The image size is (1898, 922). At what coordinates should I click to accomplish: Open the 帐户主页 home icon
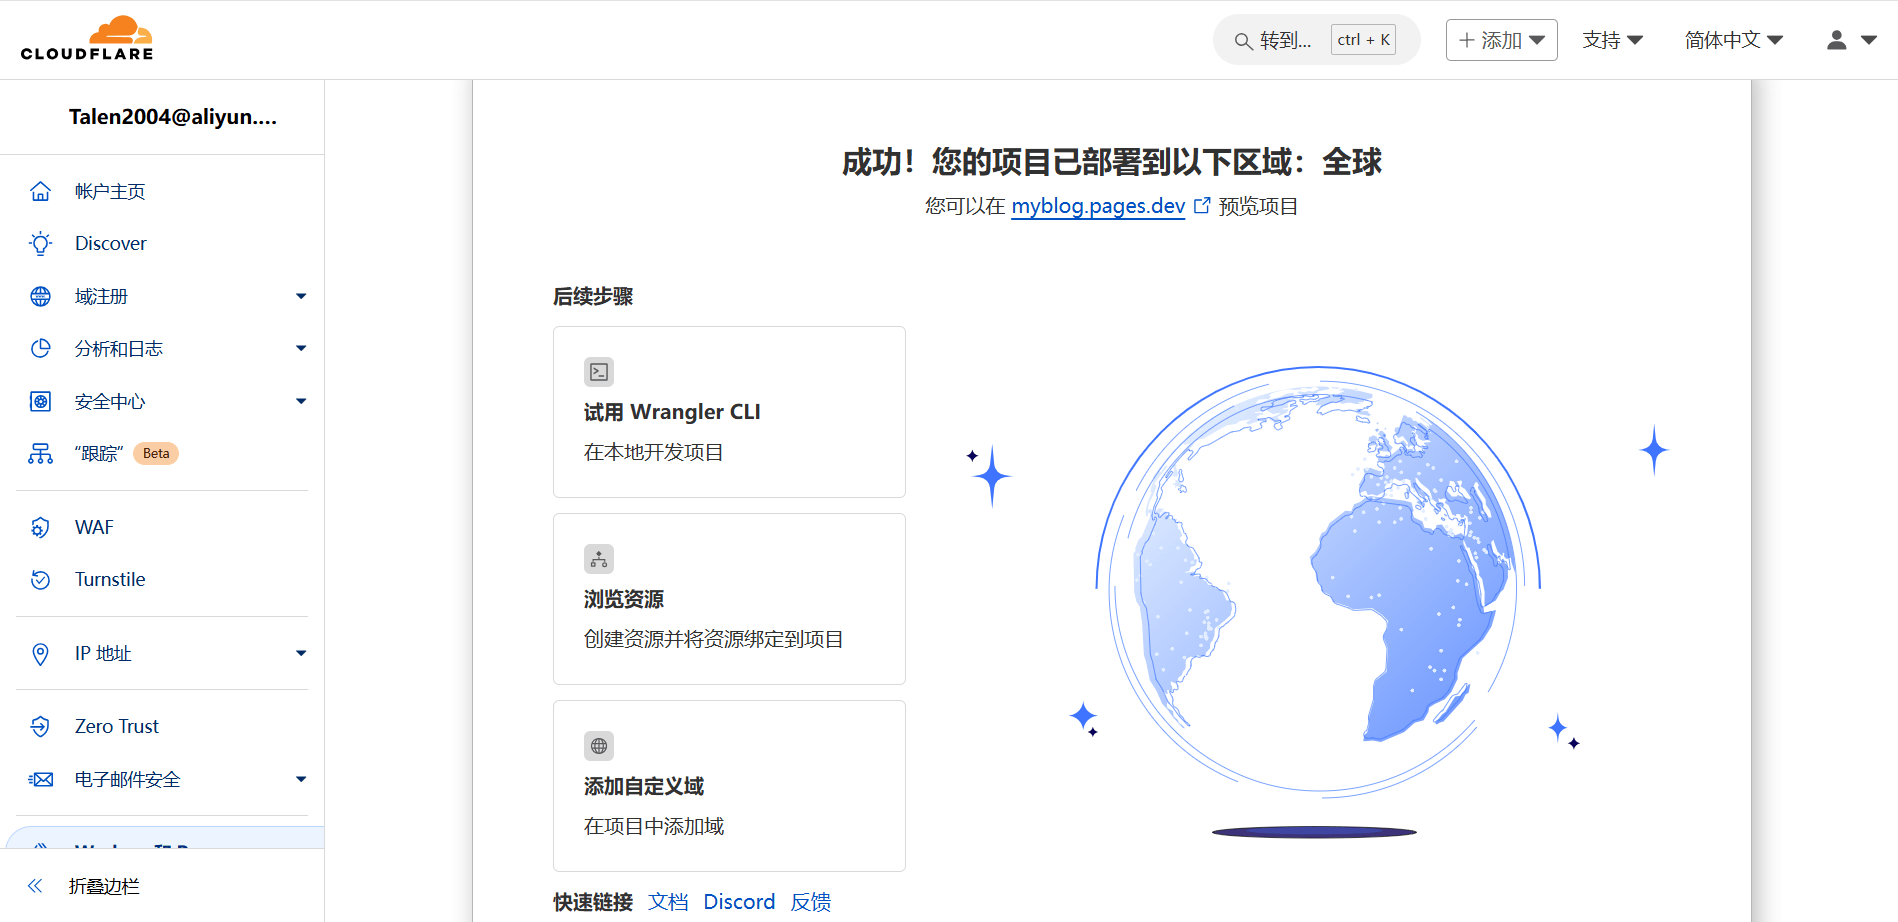[40, 191]
